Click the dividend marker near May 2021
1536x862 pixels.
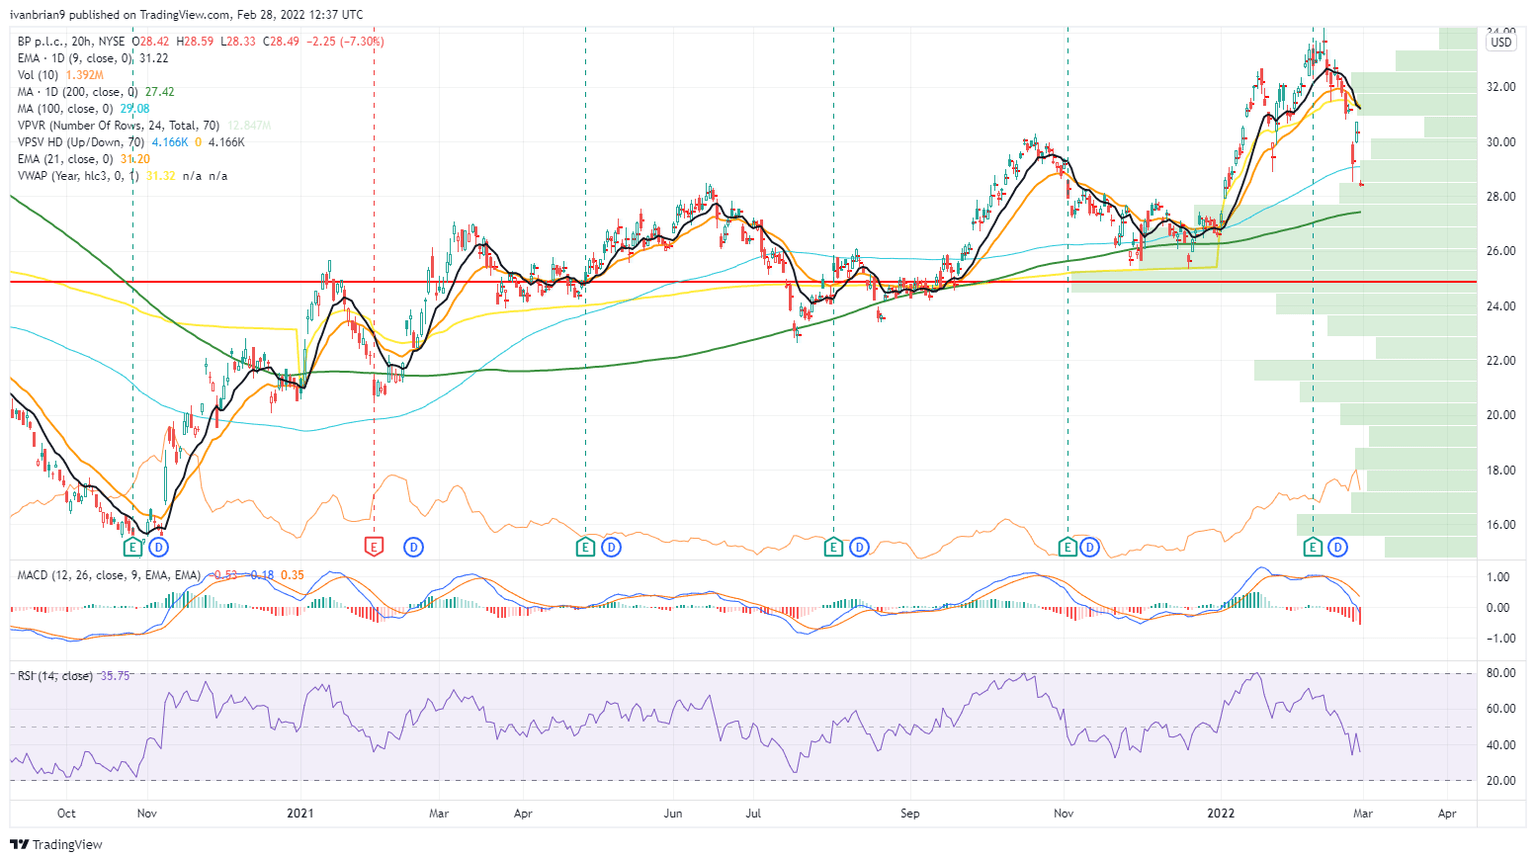(611, 547)
